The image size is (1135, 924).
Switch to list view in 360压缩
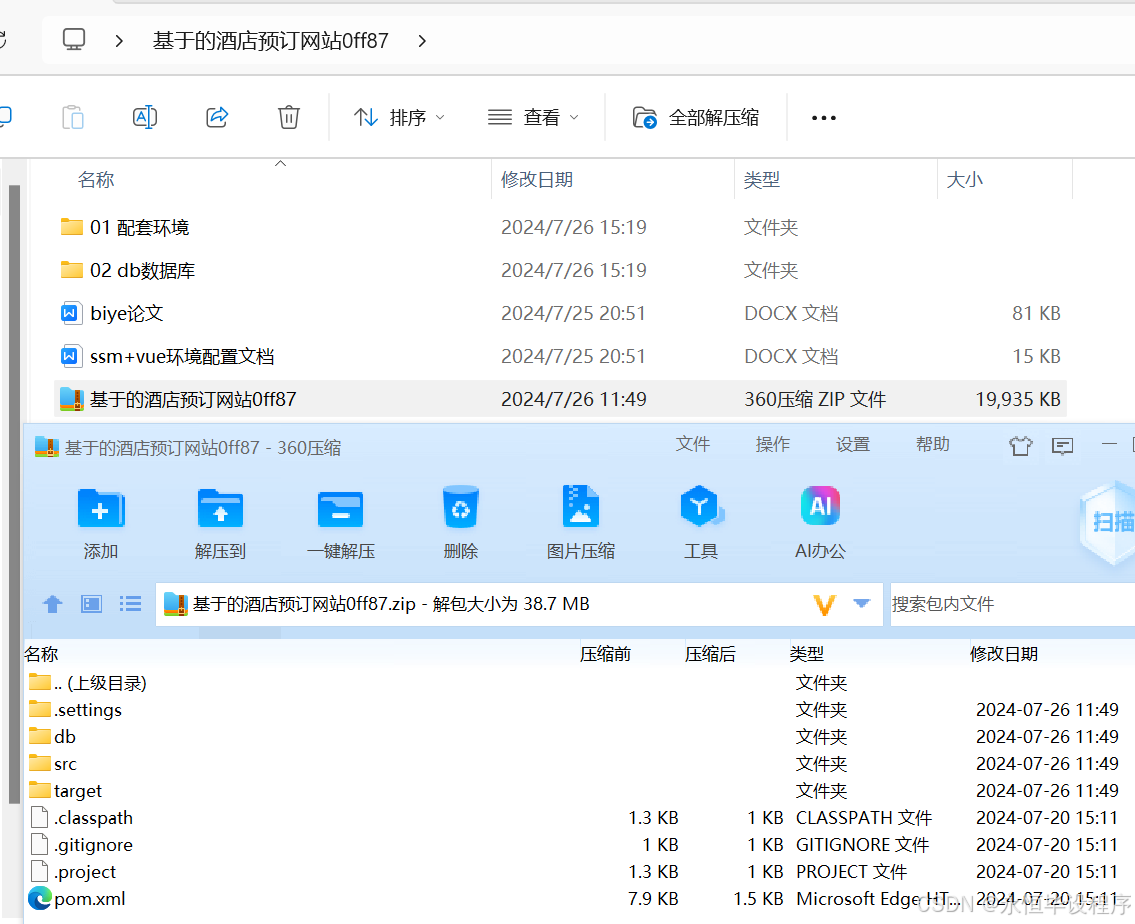[x=129, y=604]
